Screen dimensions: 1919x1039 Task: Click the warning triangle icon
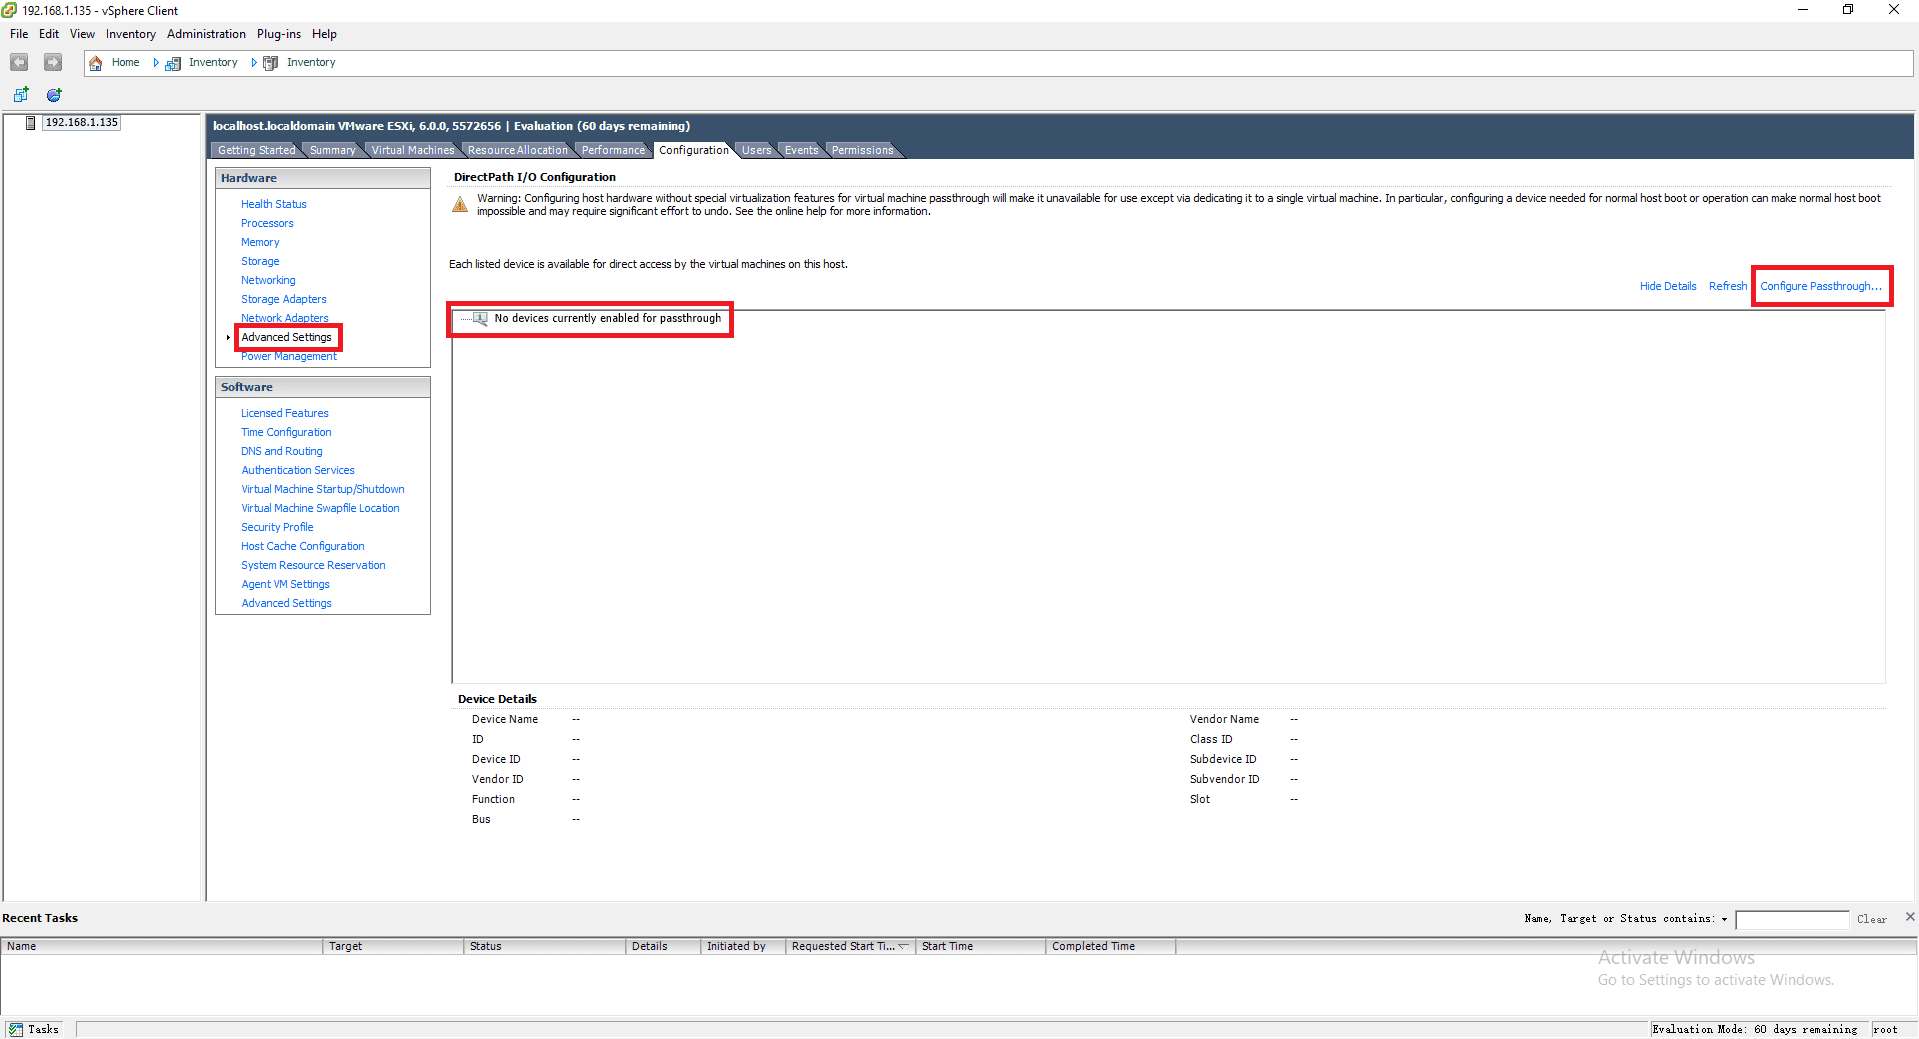point(460,205)
